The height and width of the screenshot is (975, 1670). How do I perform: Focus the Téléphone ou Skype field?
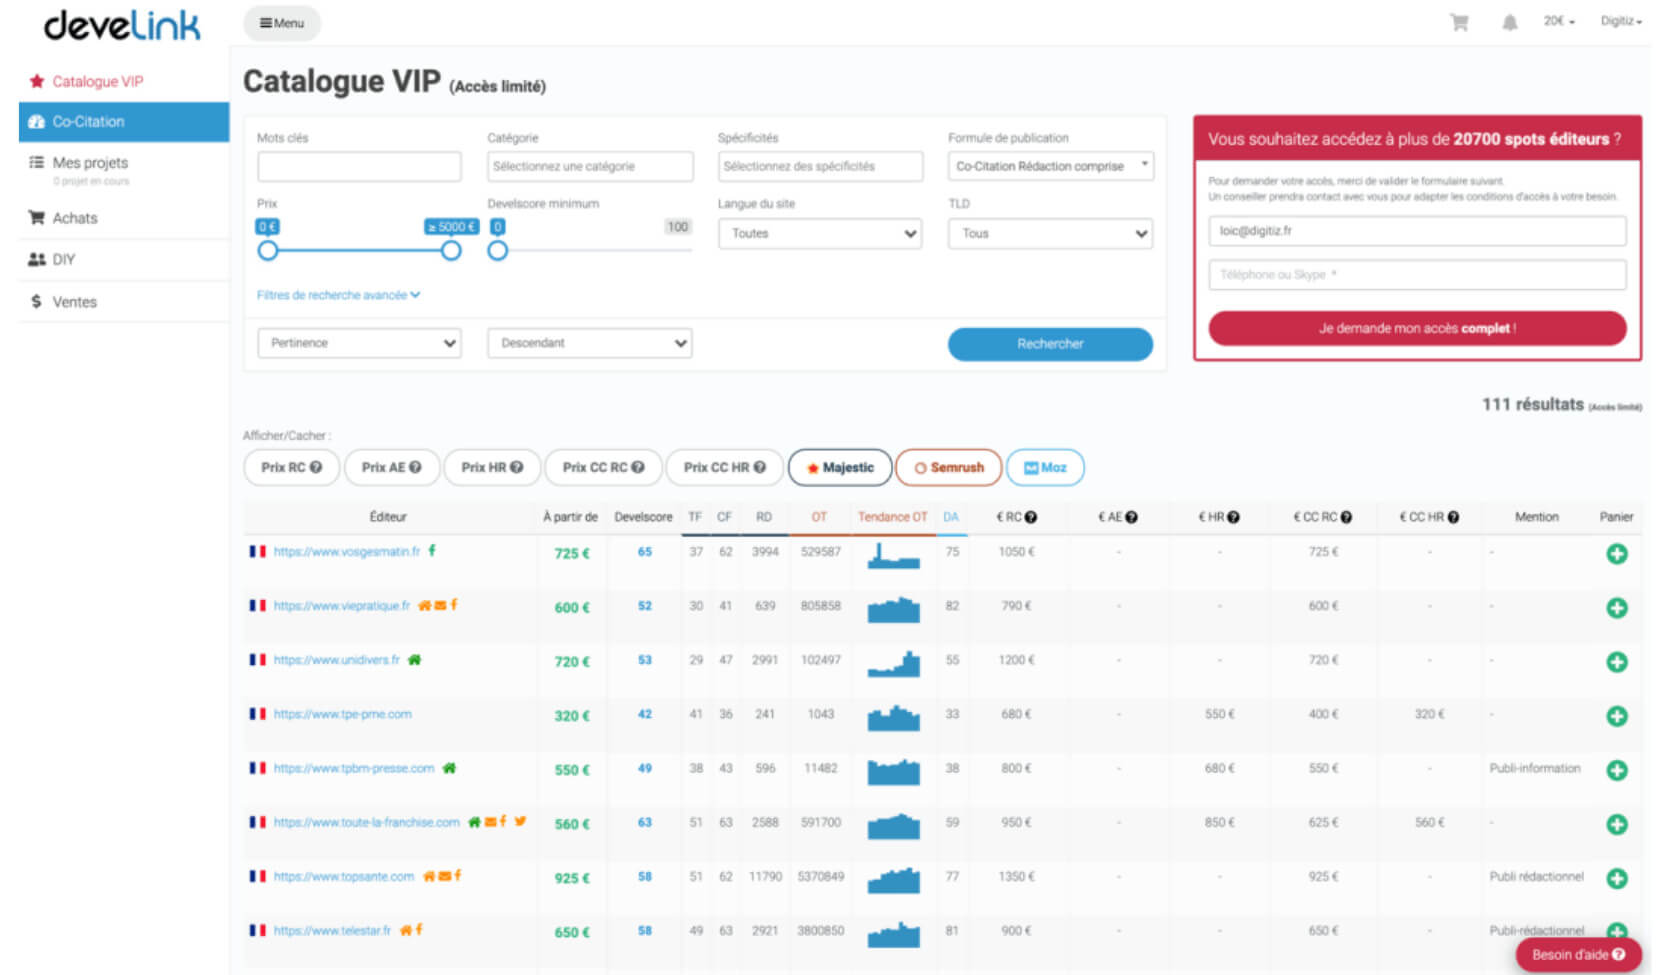pos(1417,275)
